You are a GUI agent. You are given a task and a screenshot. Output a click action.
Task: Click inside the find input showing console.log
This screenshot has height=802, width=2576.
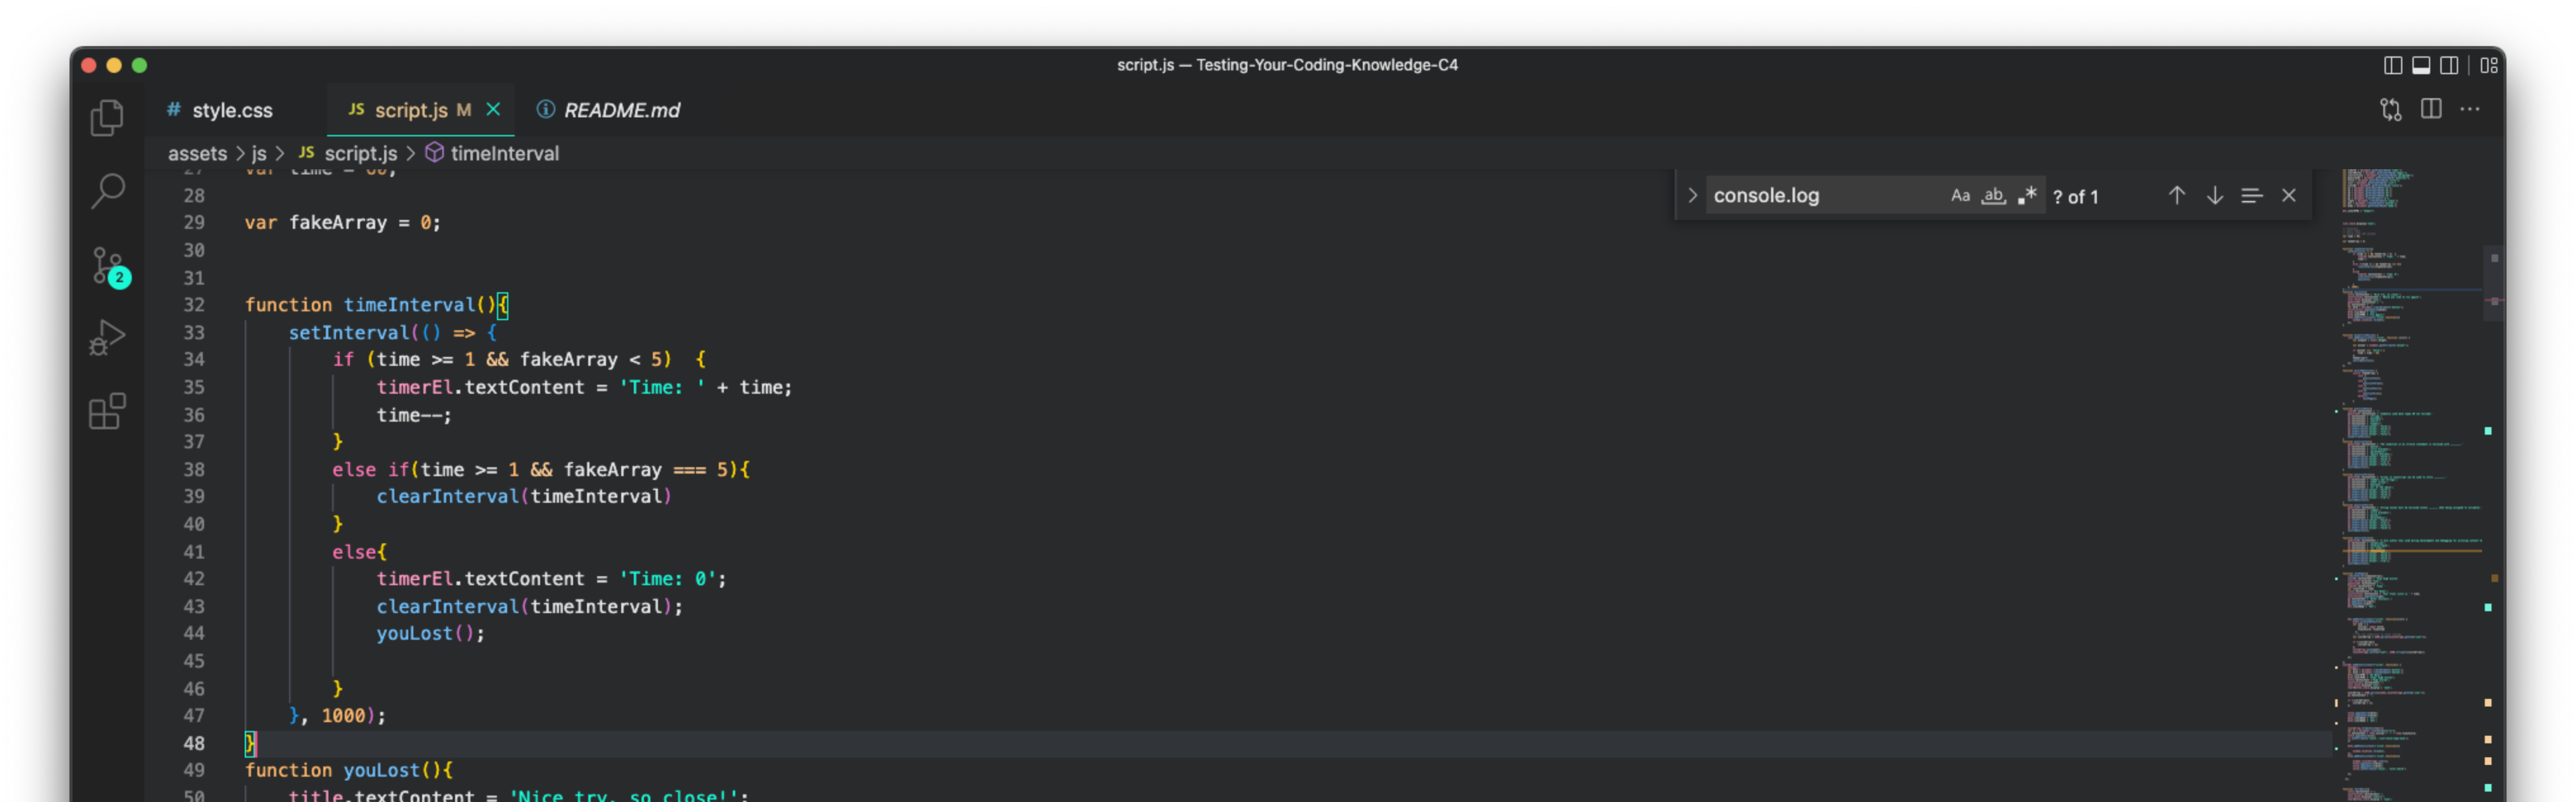pyautogui.click(x=1800, y=195)
